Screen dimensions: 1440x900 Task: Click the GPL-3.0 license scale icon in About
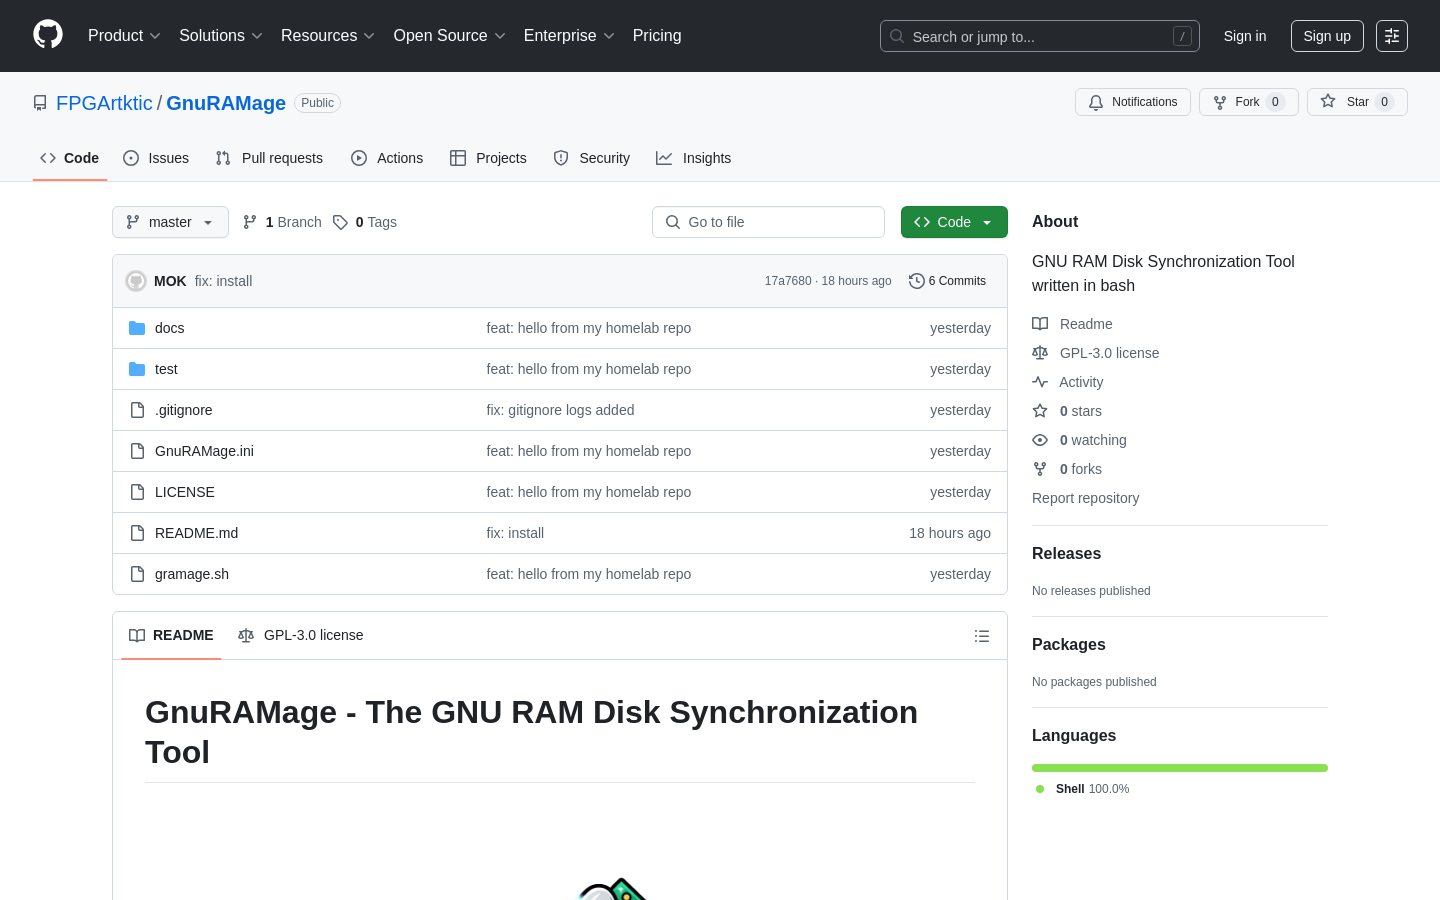tap(1040, 353)
